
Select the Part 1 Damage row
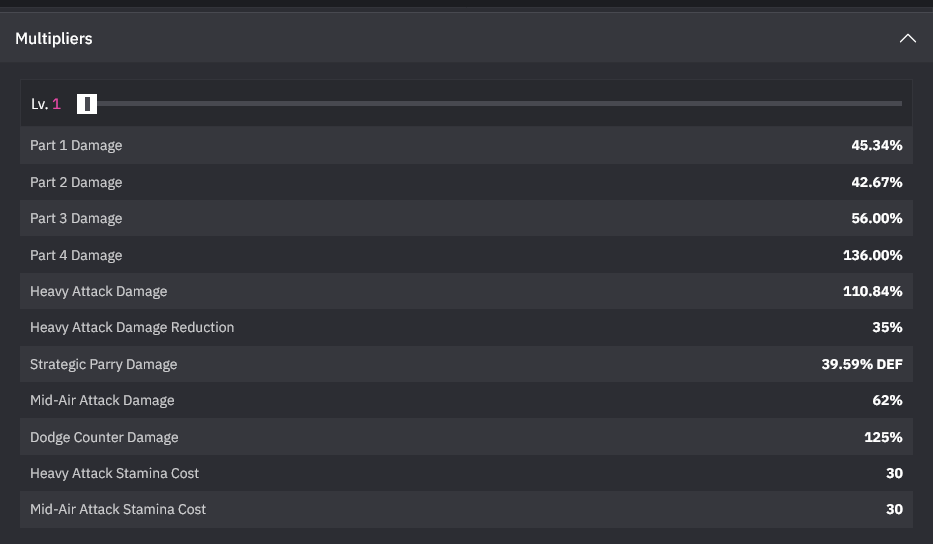[x=466, y=145]
